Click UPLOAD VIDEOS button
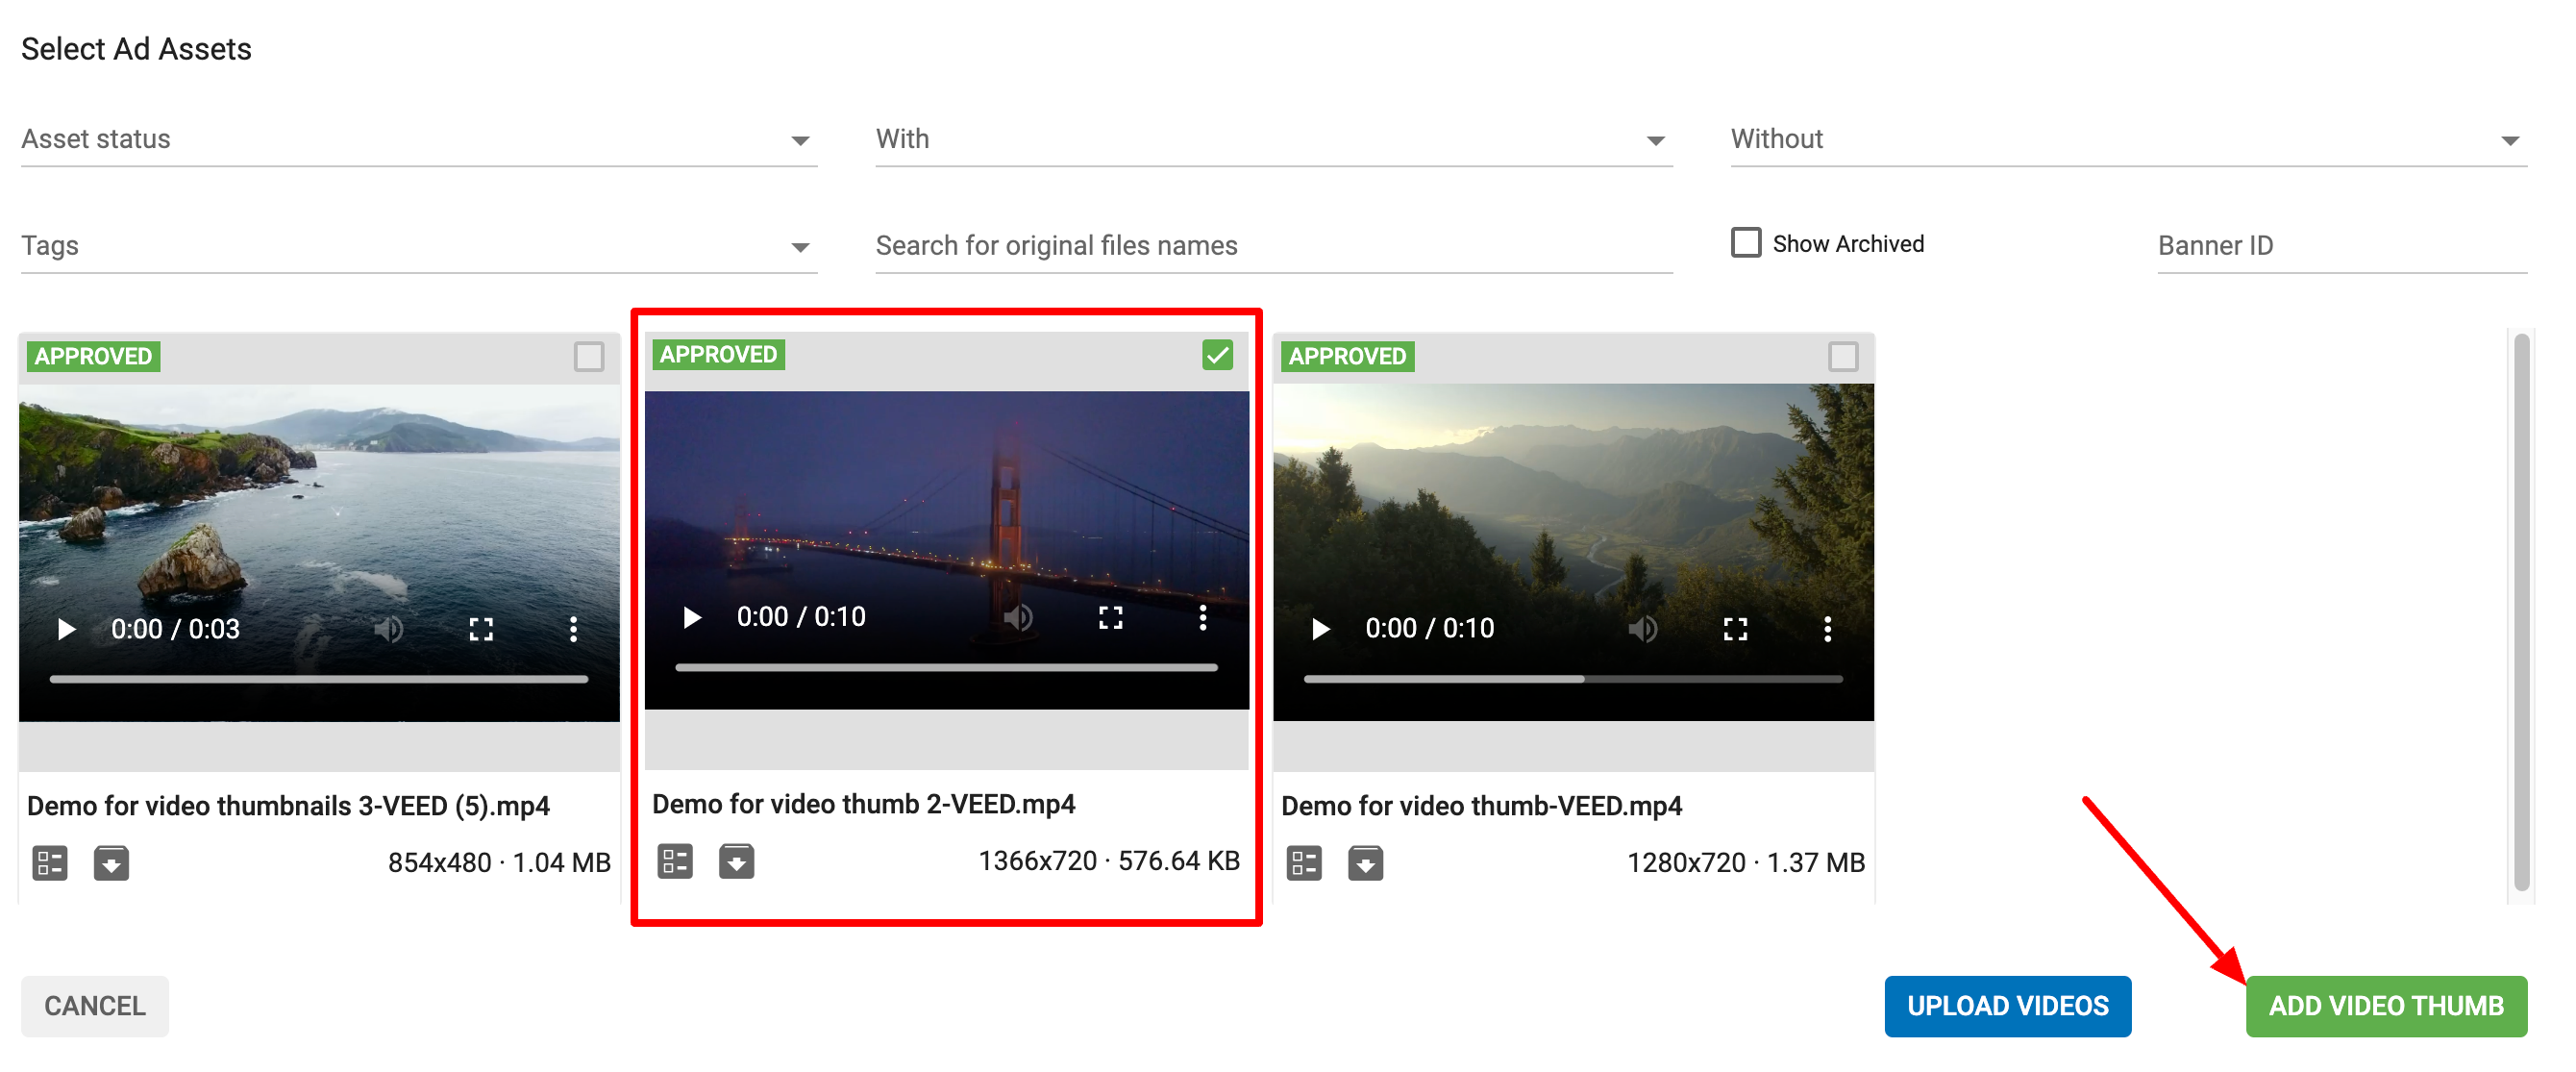 point(2007,1005)
